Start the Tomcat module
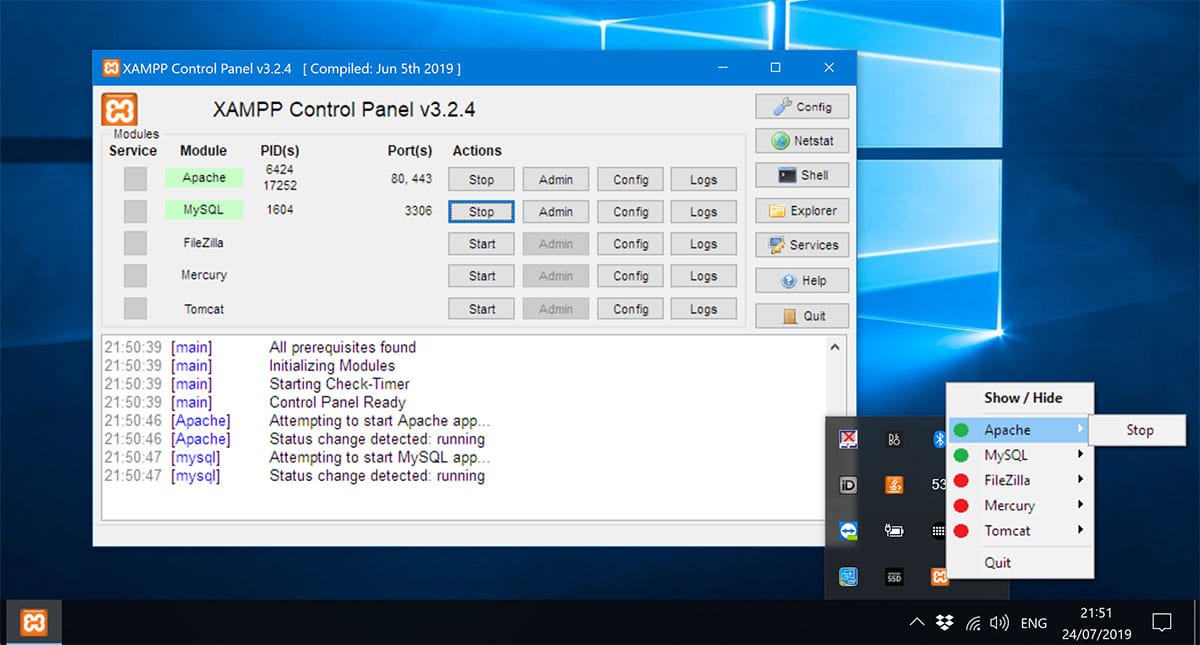This screenshot has height=645, width=1200. pyautogui.click(x=481, y=309)
